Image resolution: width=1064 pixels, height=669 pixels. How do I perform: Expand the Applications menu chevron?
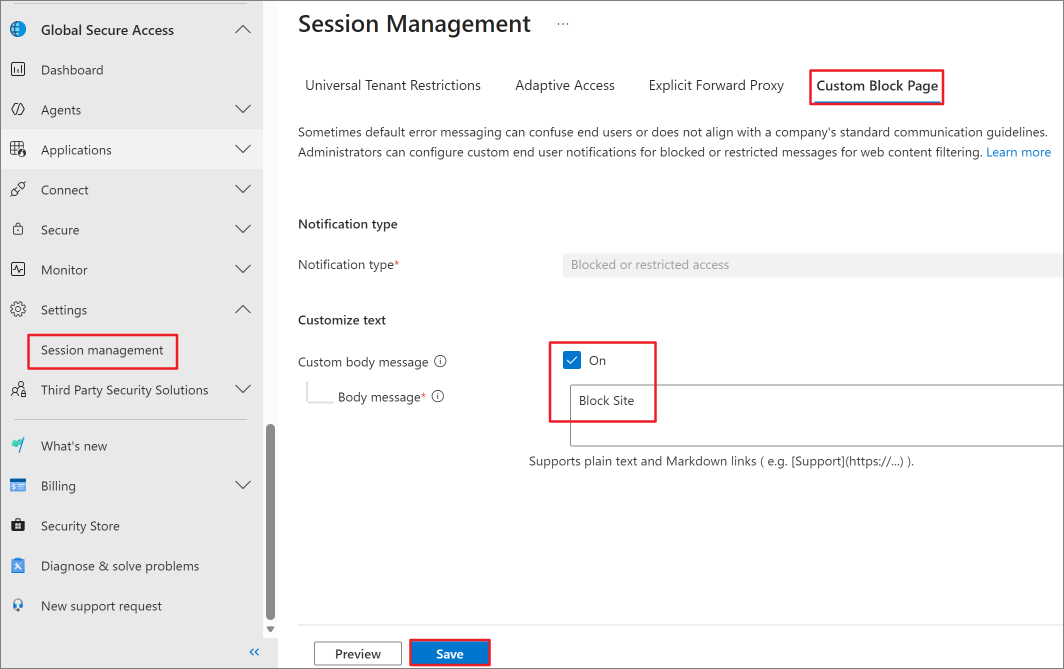242,149
